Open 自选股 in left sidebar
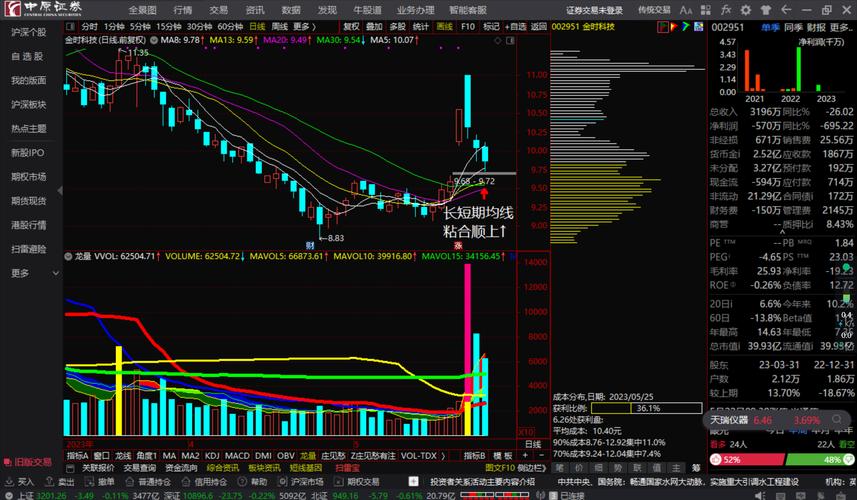This screenshot has width=857, height=500. [28, 57]
